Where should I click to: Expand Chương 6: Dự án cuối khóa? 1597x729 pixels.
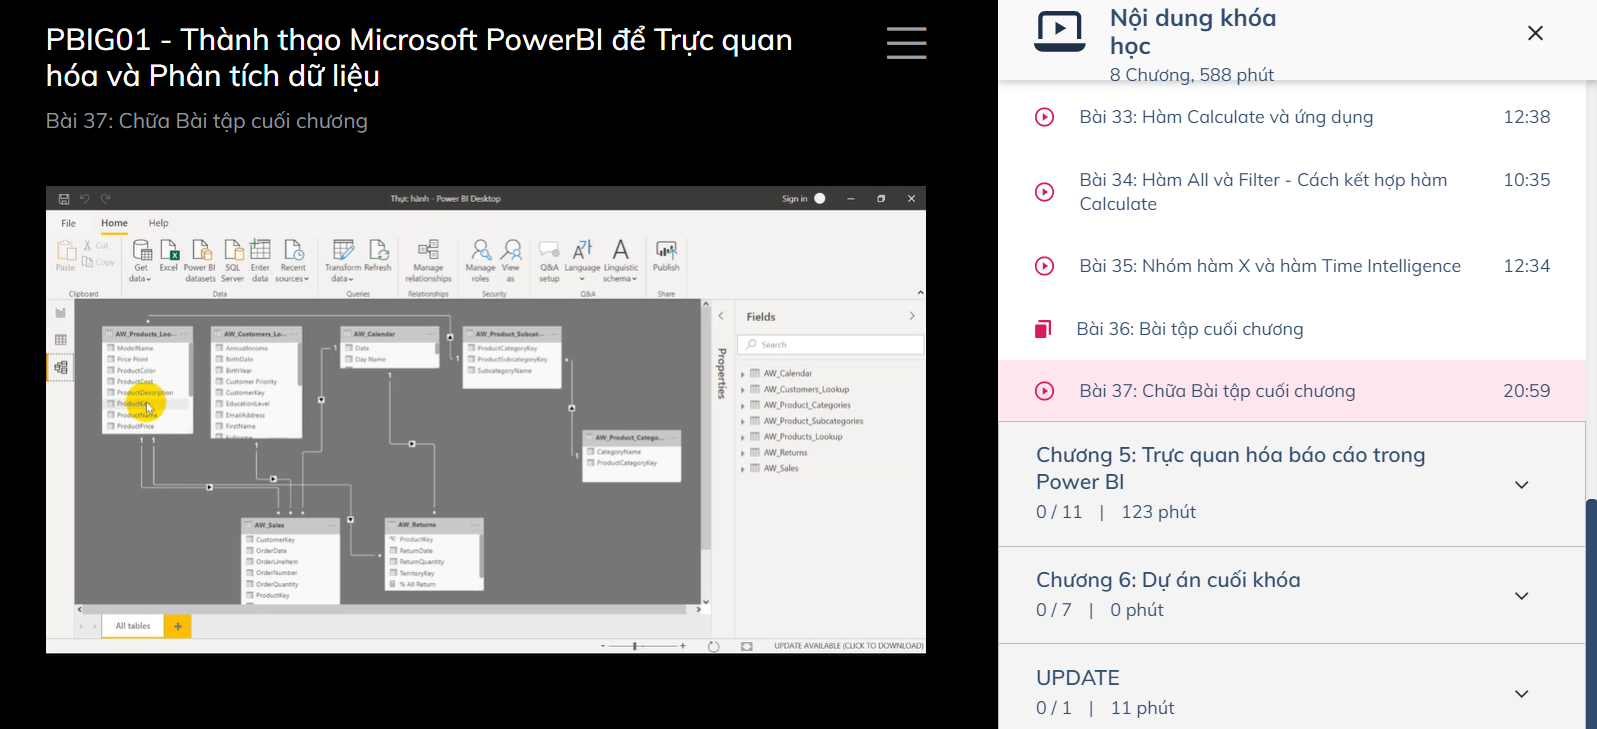(x=1292, y=595)
